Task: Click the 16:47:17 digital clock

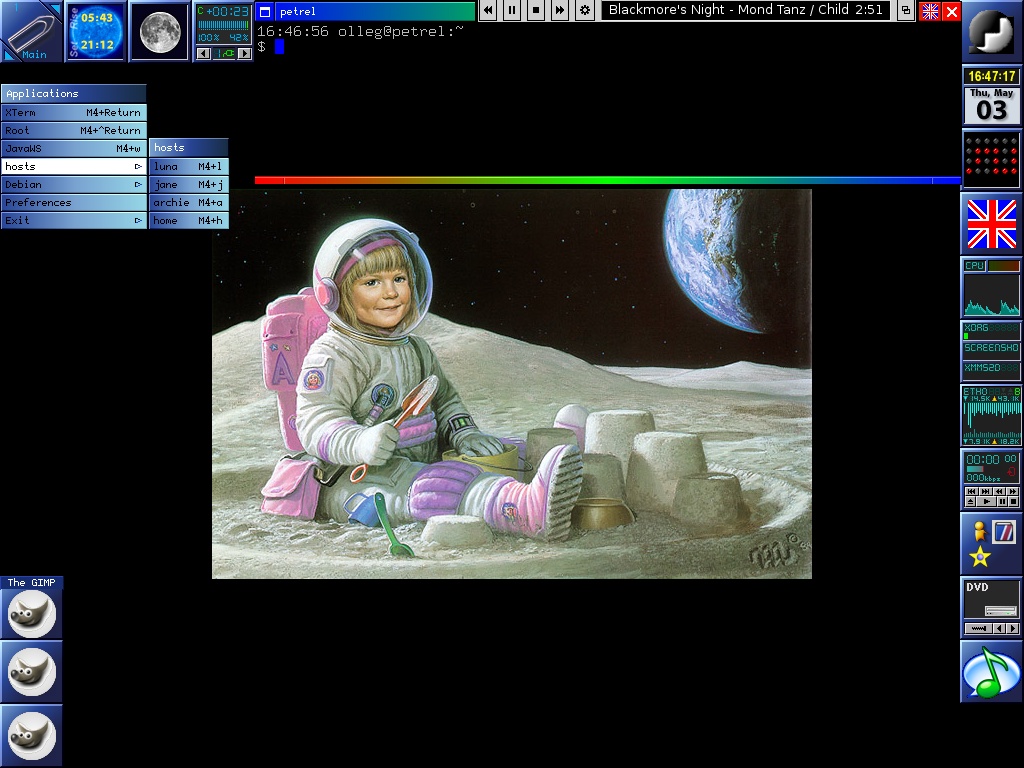Action: click(x=991, y=76)
